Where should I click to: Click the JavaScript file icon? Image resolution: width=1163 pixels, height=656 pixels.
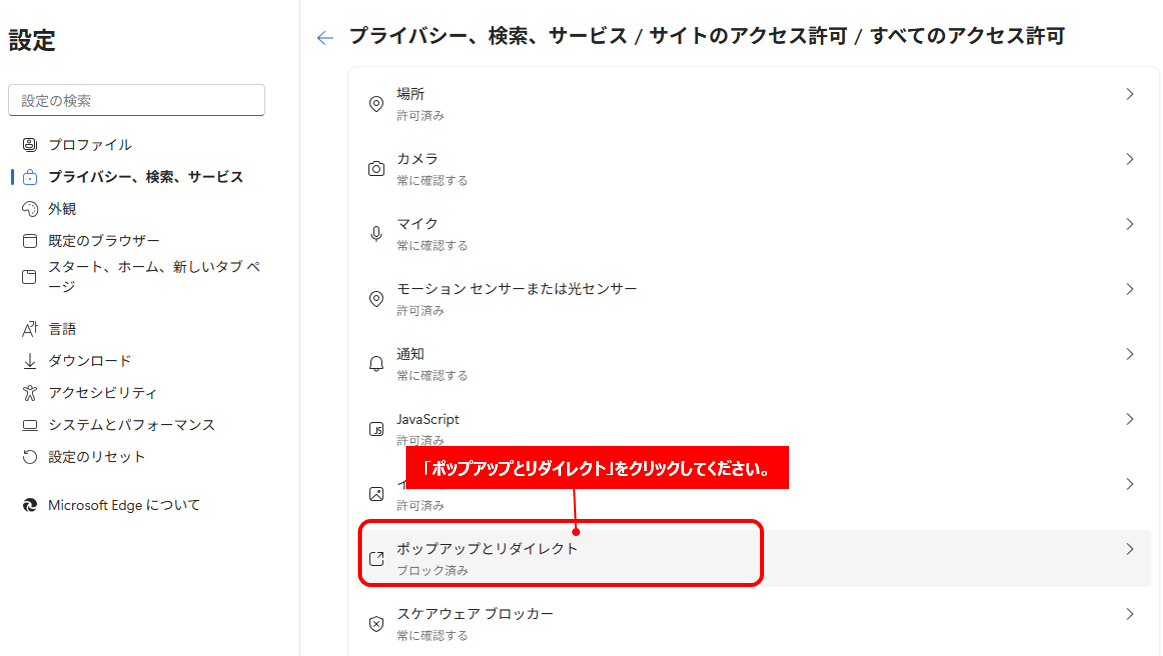coord(376,429)
